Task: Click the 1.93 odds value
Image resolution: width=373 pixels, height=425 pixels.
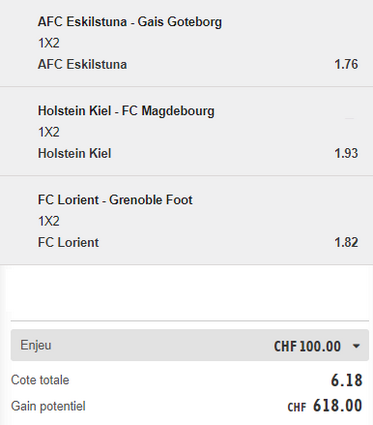Action: [x=346, y=153]
